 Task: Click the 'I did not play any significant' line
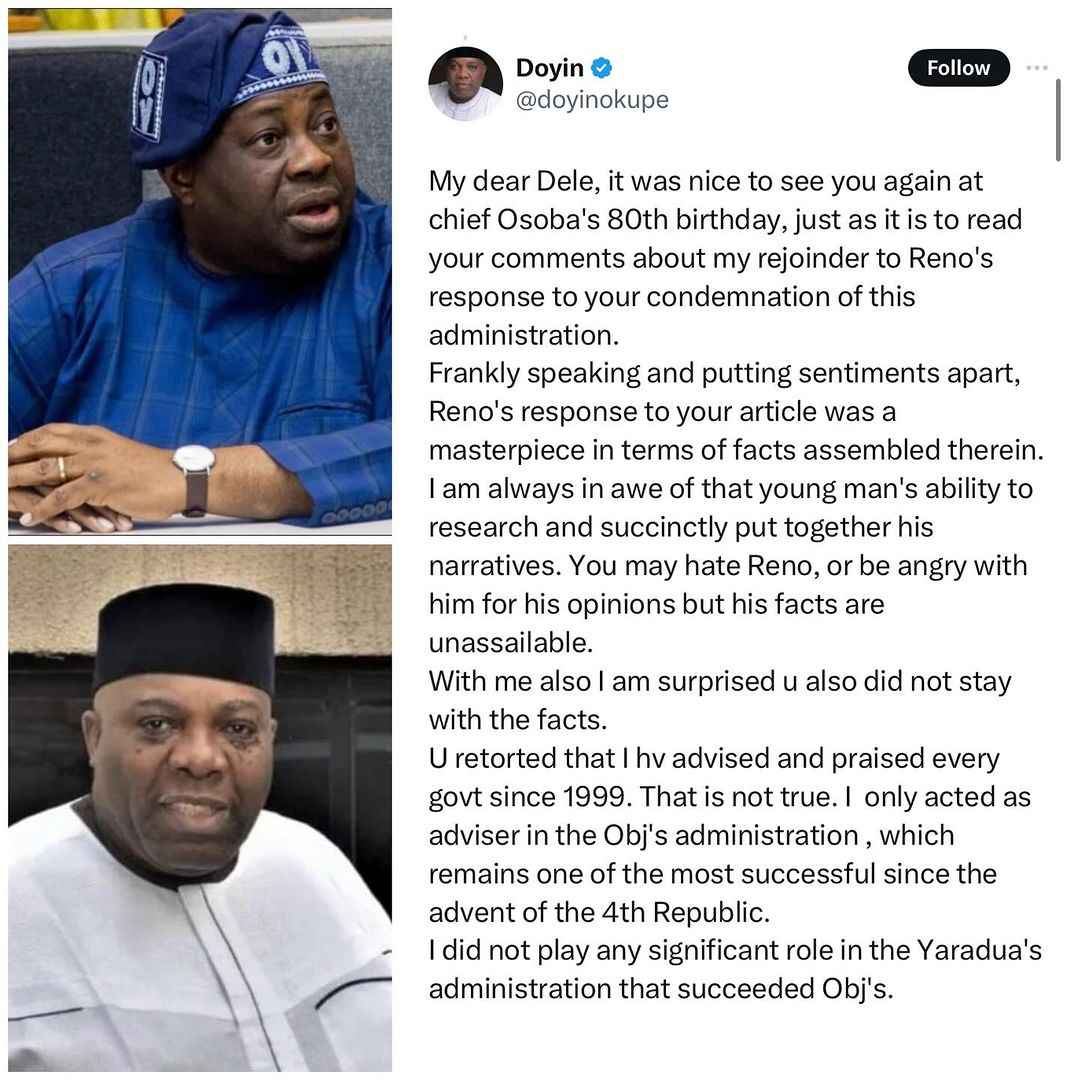click(x=735, y=951)
